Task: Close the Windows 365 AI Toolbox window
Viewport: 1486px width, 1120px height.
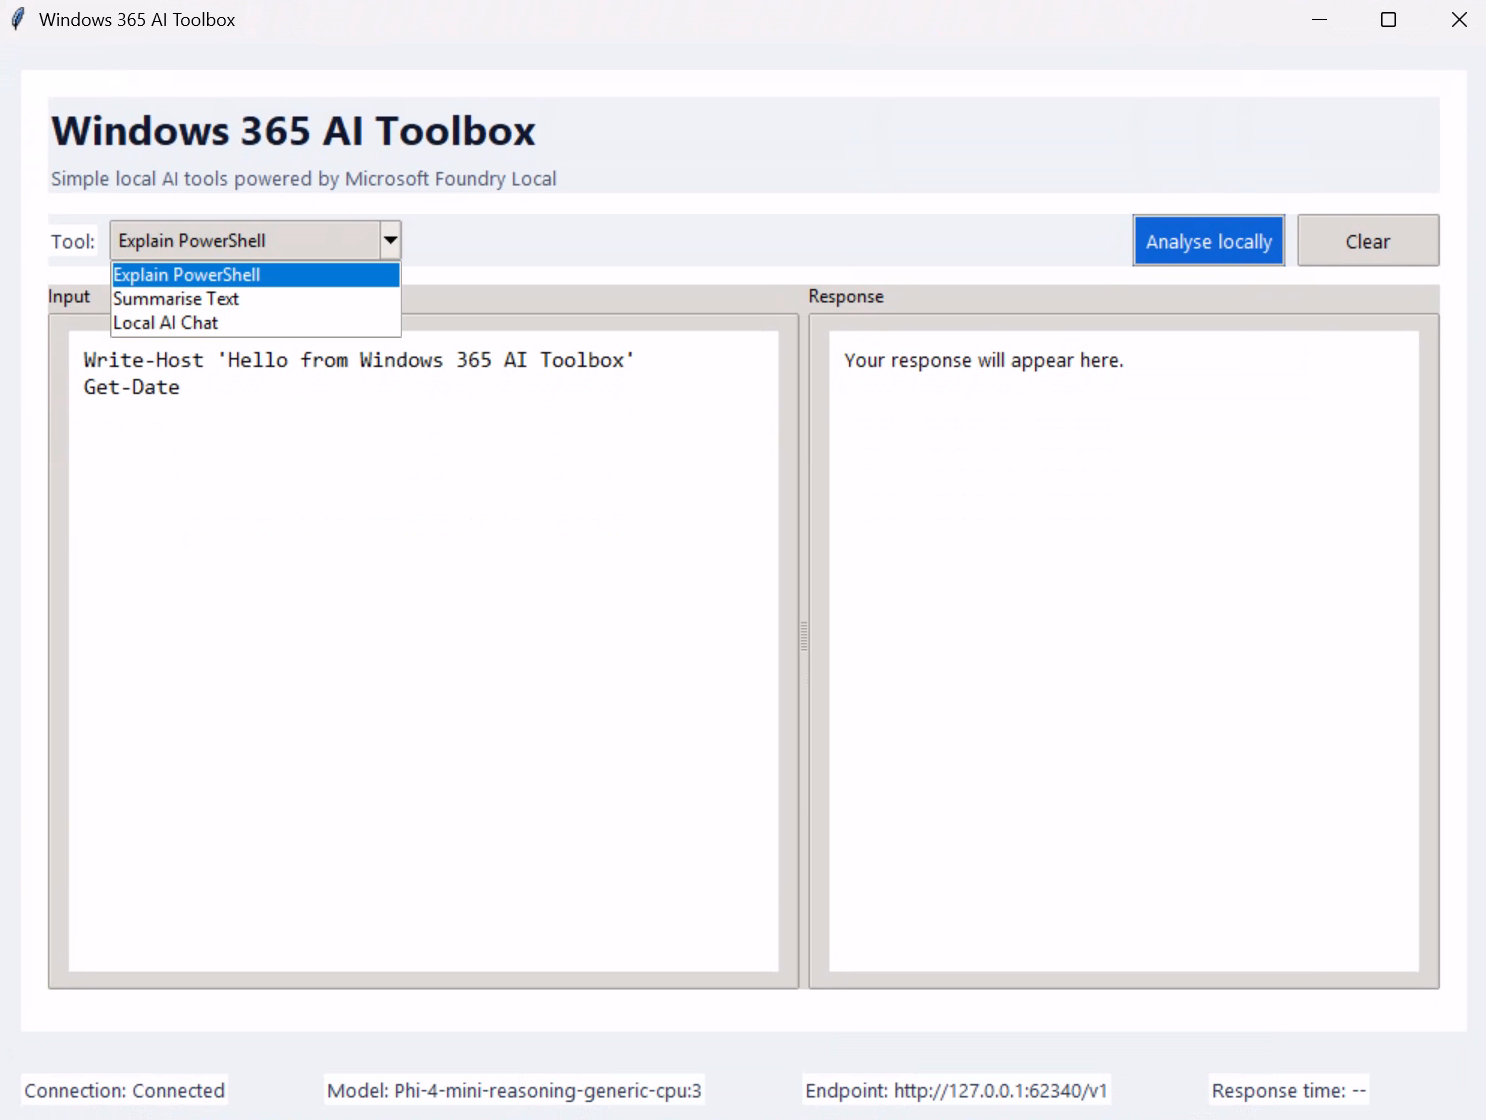Action: pyautogui.click(x=1459, y=20)
